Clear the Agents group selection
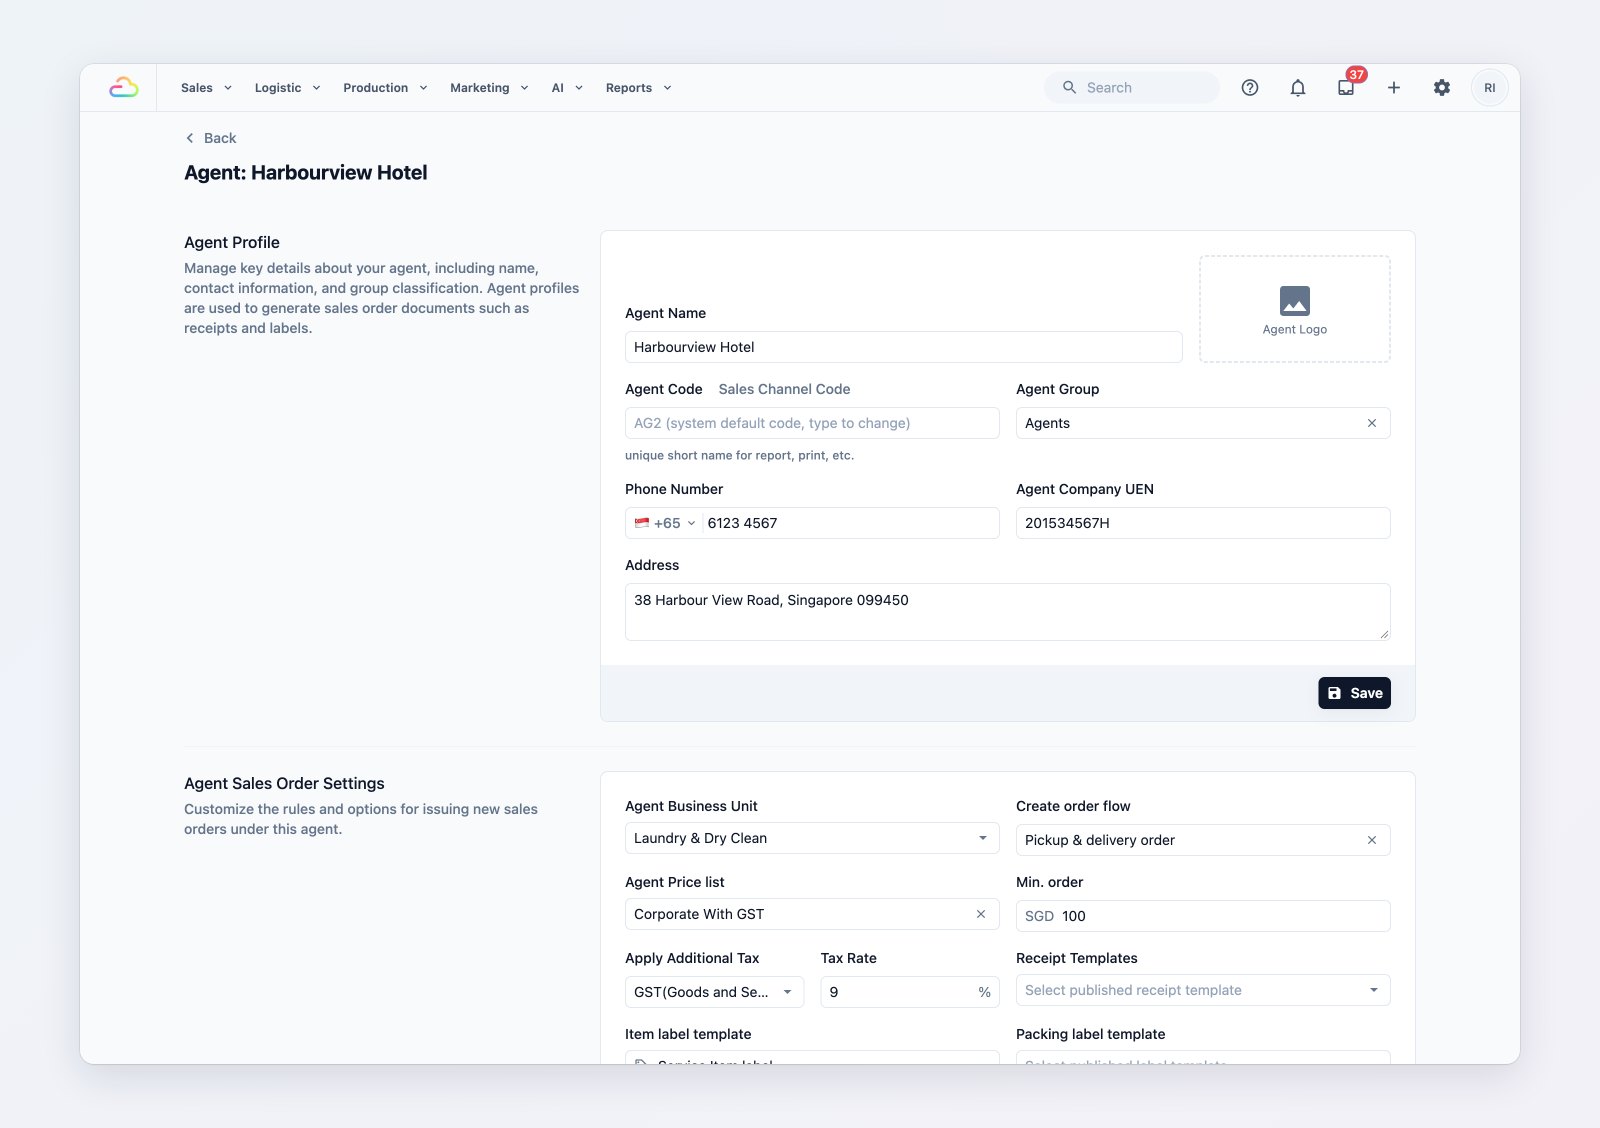 1372,423
